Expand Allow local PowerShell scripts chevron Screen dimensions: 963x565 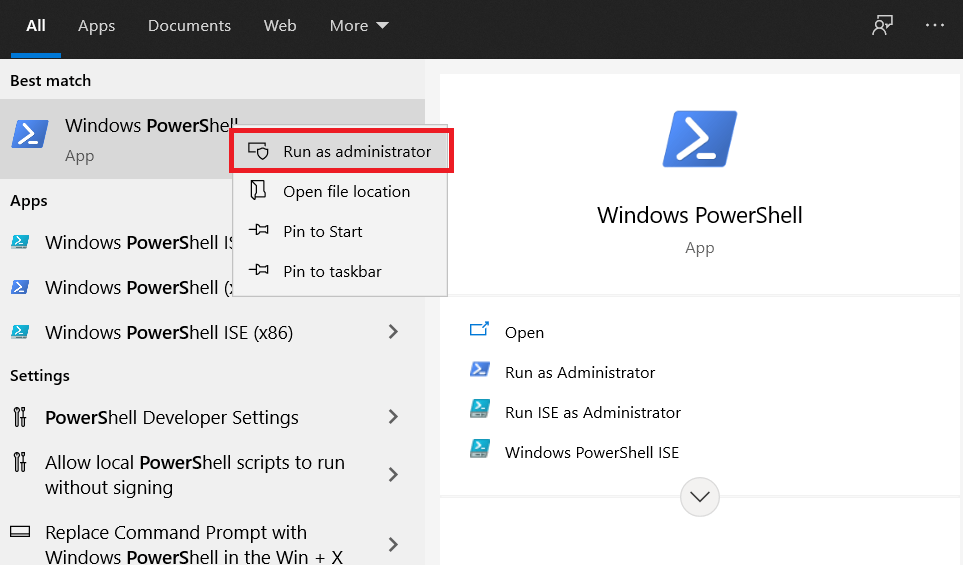coord(393,474)
